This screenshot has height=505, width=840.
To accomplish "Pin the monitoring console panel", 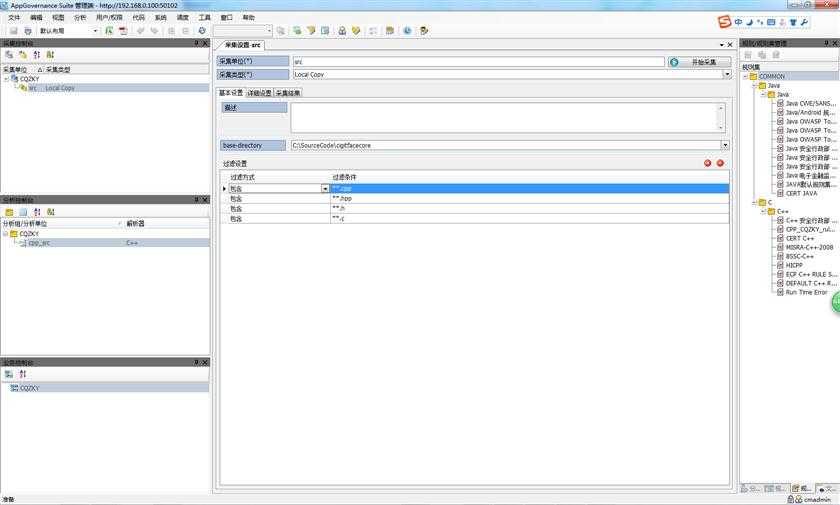I will coord(197,363).
